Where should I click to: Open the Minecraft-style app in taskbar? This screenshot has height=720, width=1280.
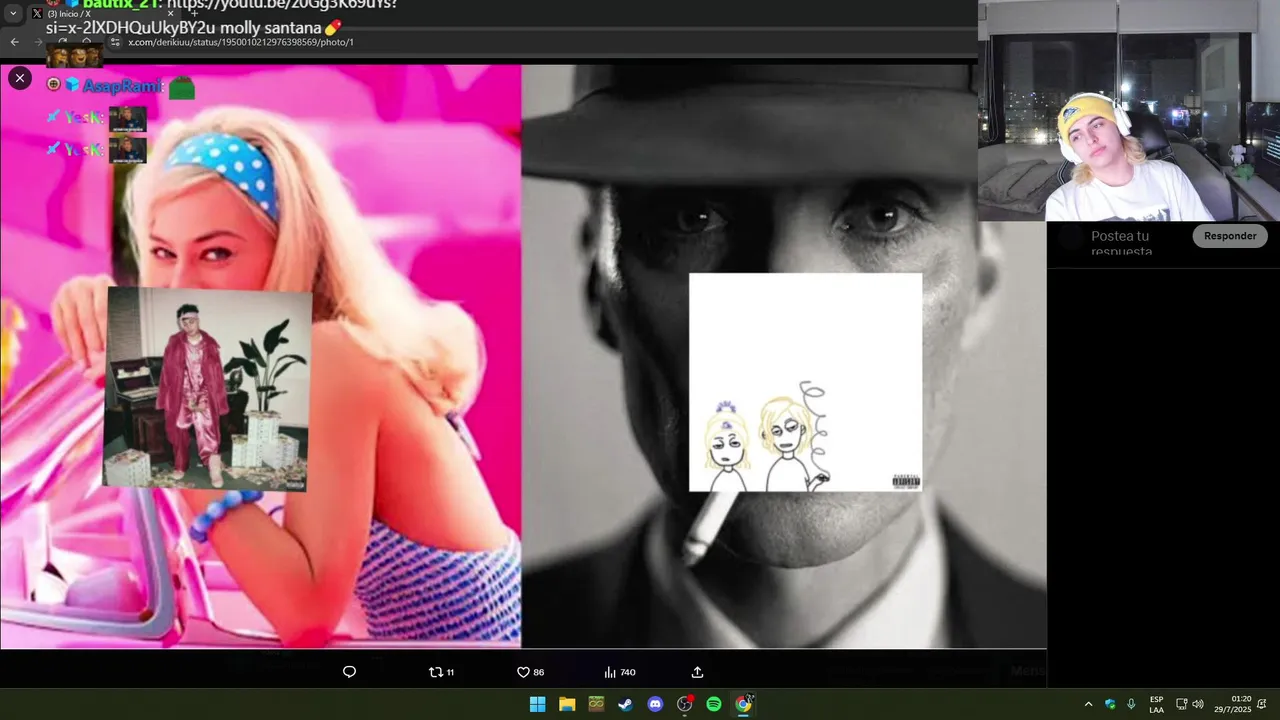click(596, 704)
